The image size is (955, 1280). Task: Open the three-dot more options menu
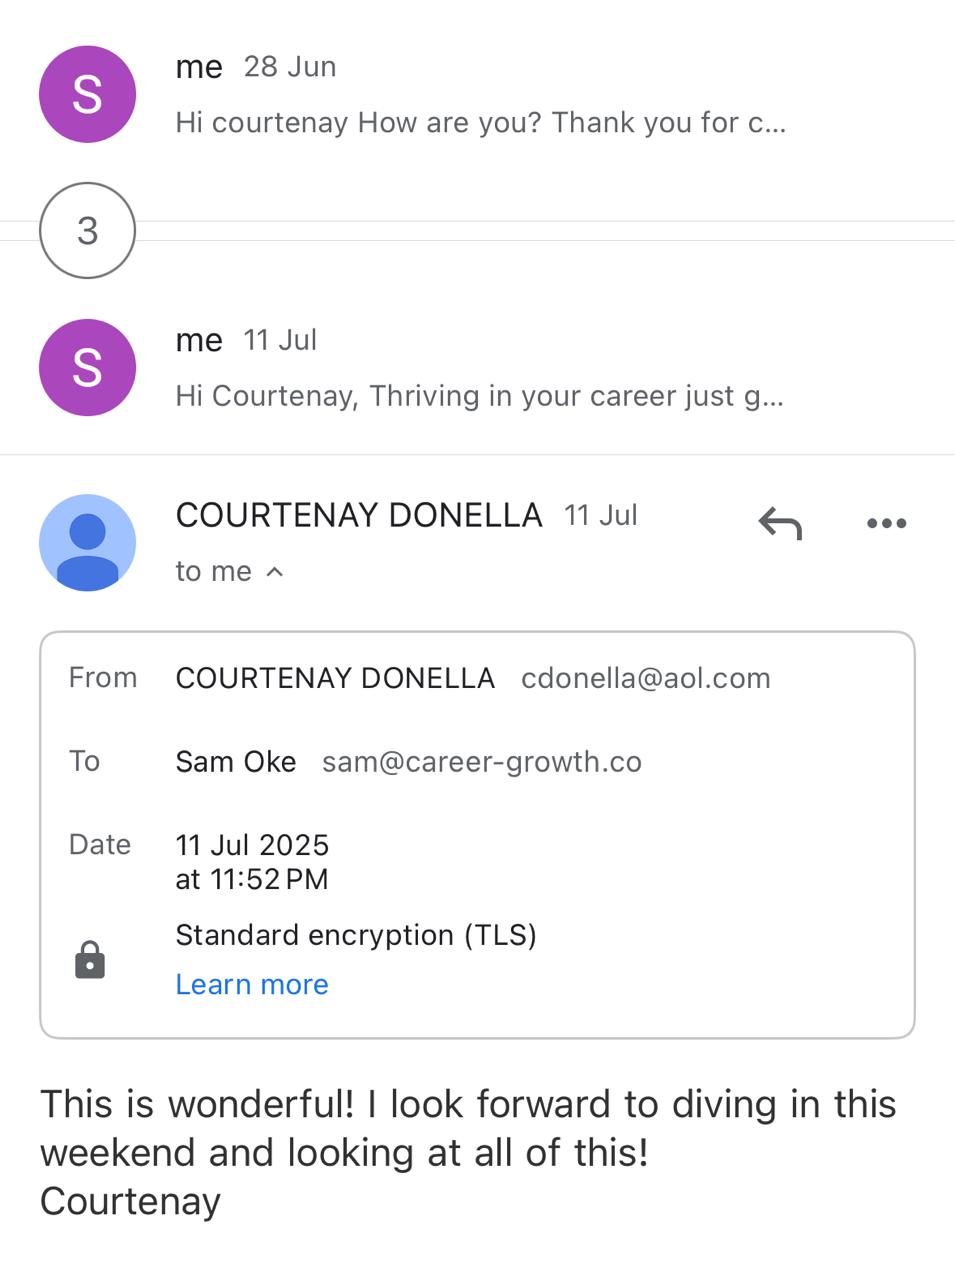(x=886, y=523)
